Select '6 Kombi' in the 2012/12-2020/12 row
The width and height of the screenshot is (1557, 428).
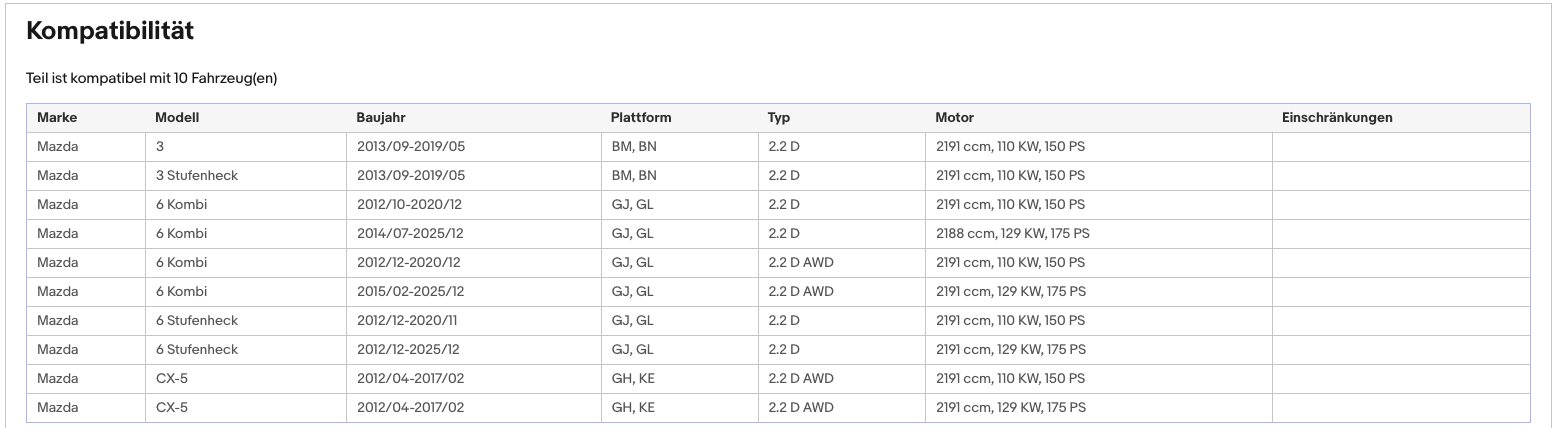182,263
